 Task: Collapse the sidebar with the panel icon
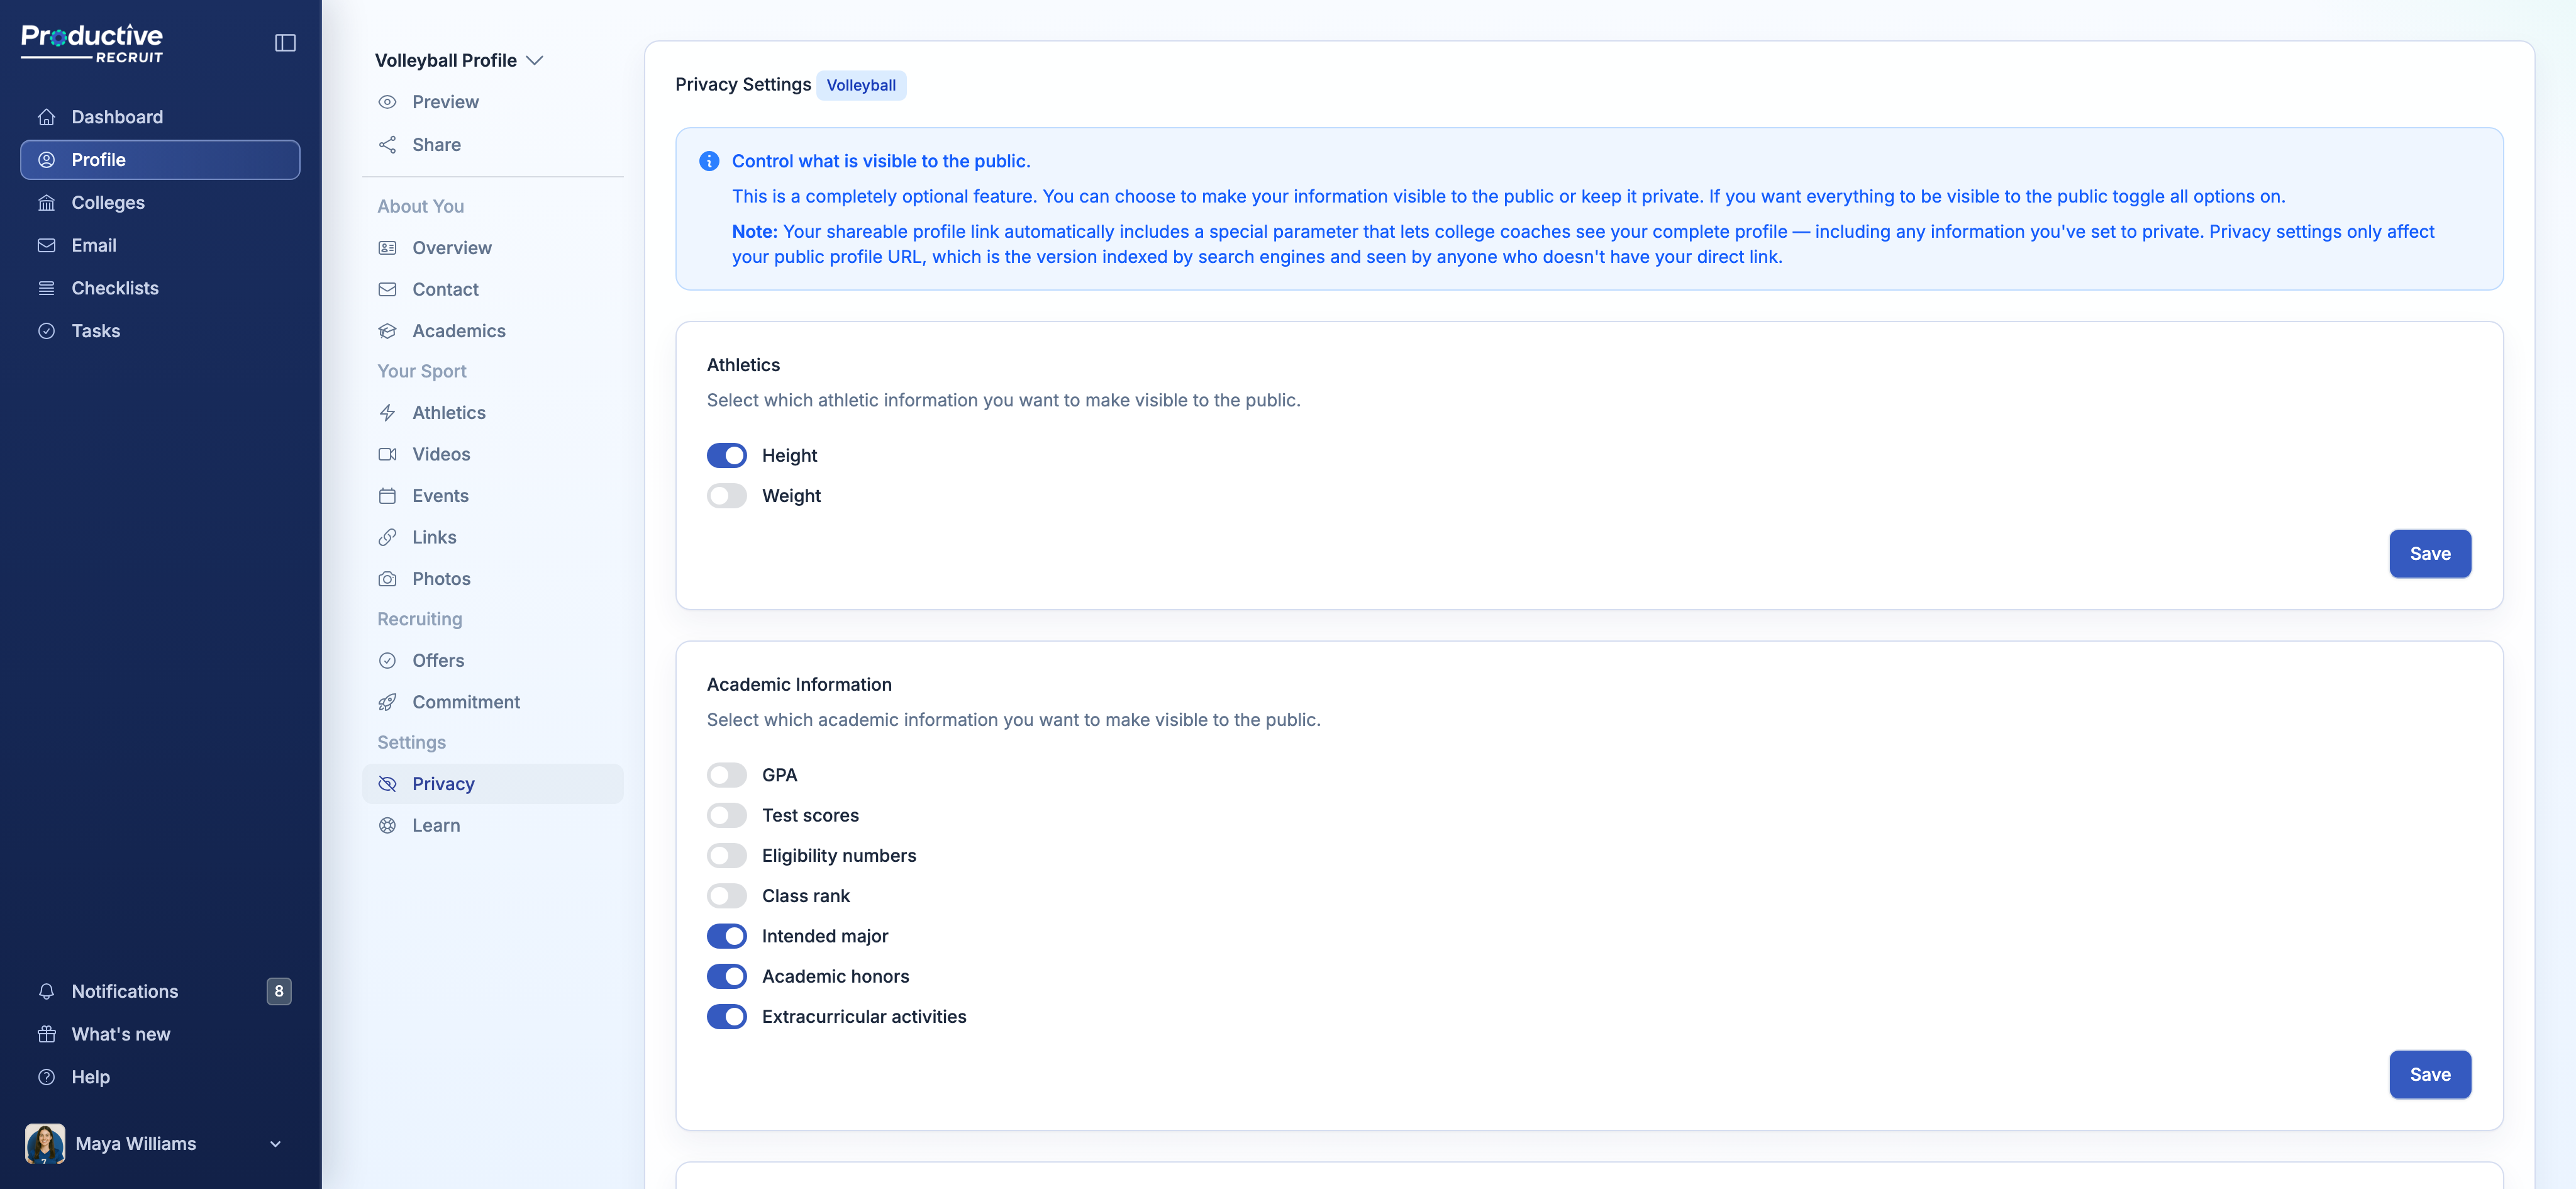(285, 43)
